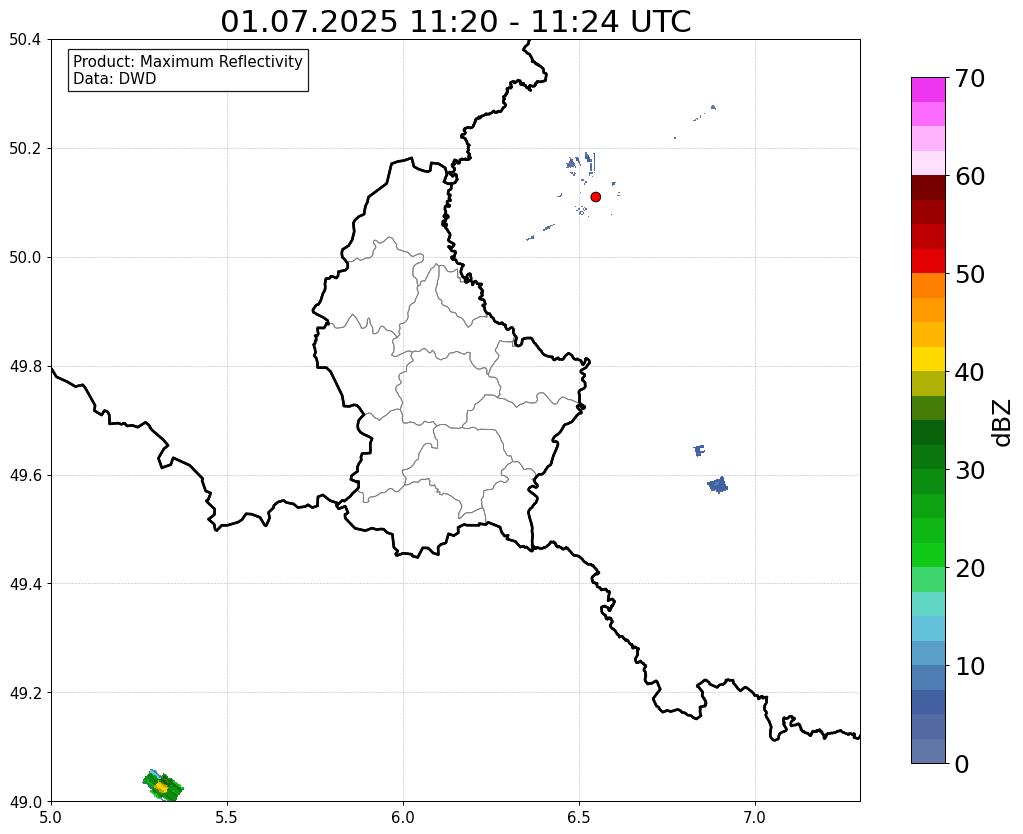Click the x-axis label 6.0
Screen dimensions: 1023x834
tap(403, 817)
